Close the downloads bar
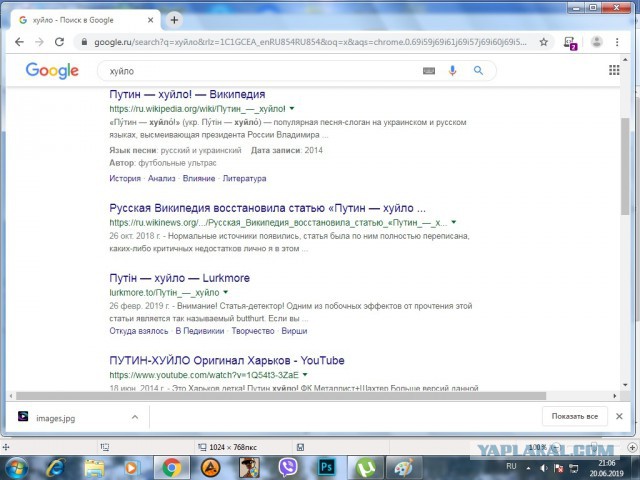The height and width of the screenshot is (480, 640). point(619,416)
